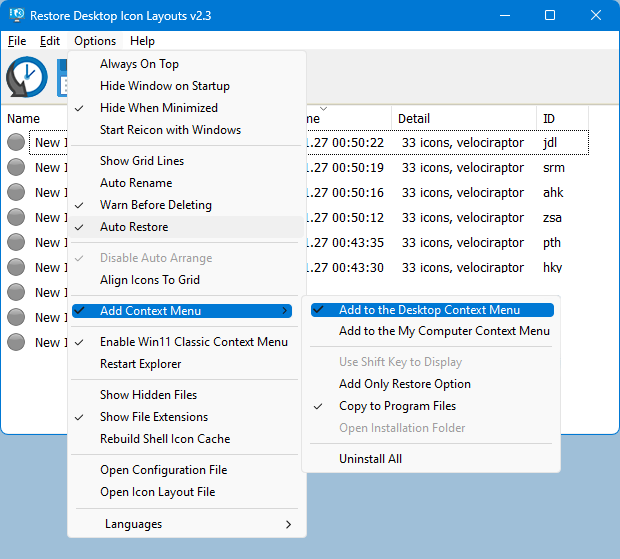
Task: Choose Uninstall All
Action: pyautogui.click(x=432, y=459)
